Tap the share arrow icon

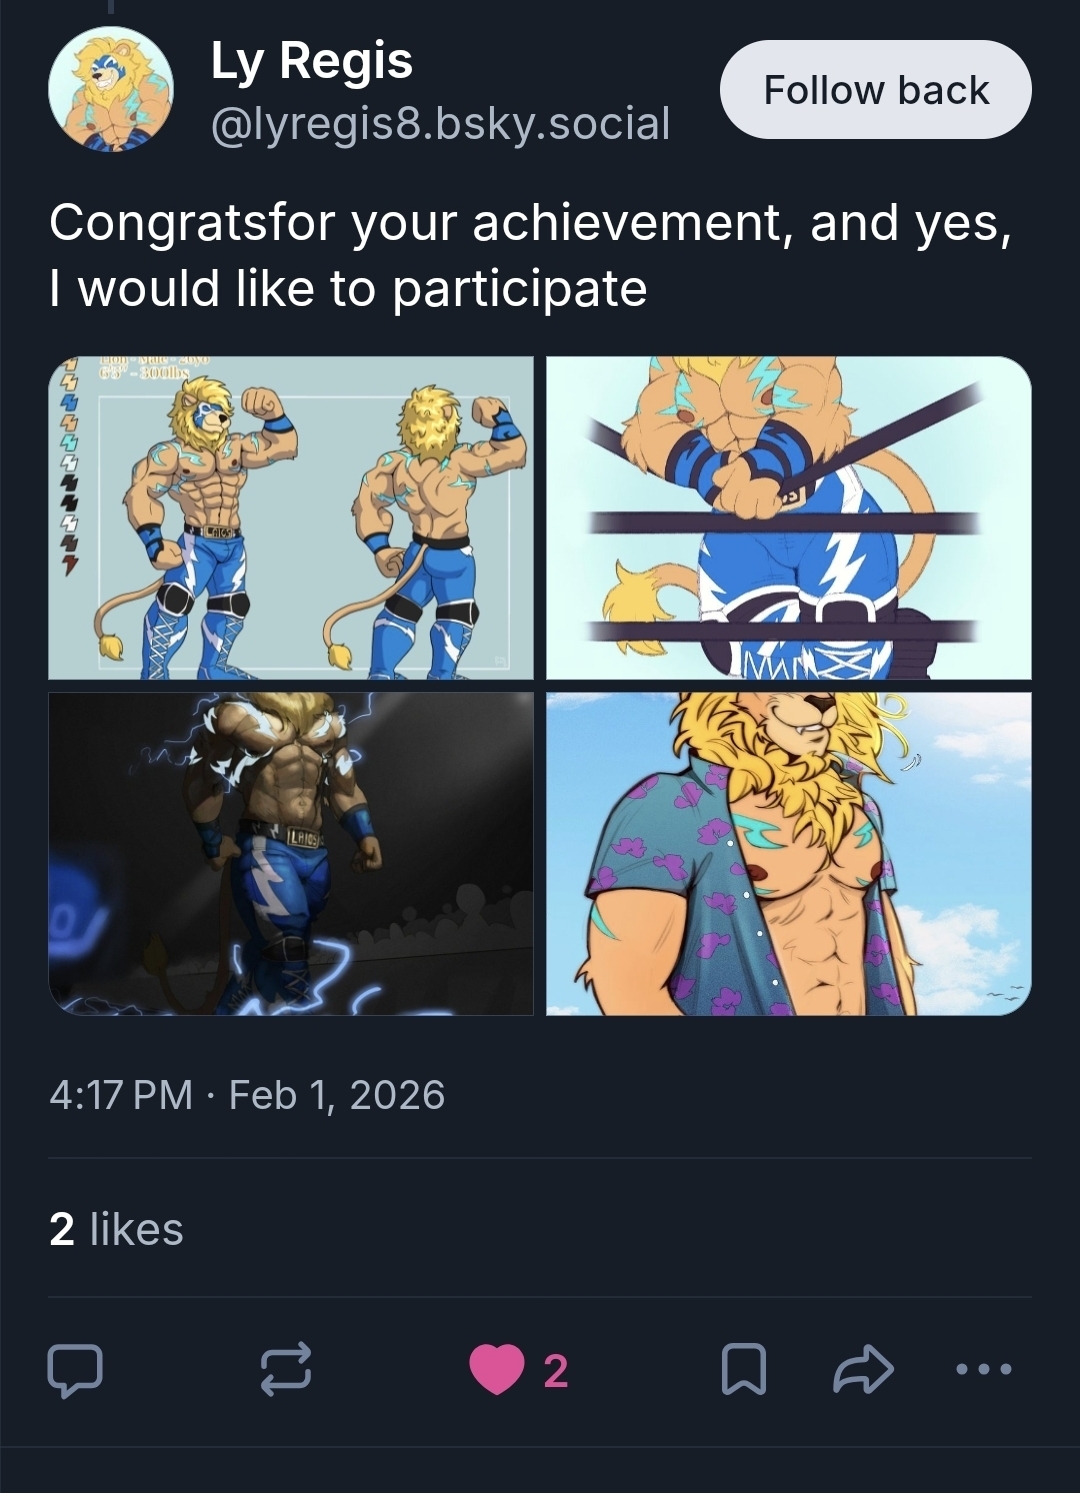[x=863, y=1370]
